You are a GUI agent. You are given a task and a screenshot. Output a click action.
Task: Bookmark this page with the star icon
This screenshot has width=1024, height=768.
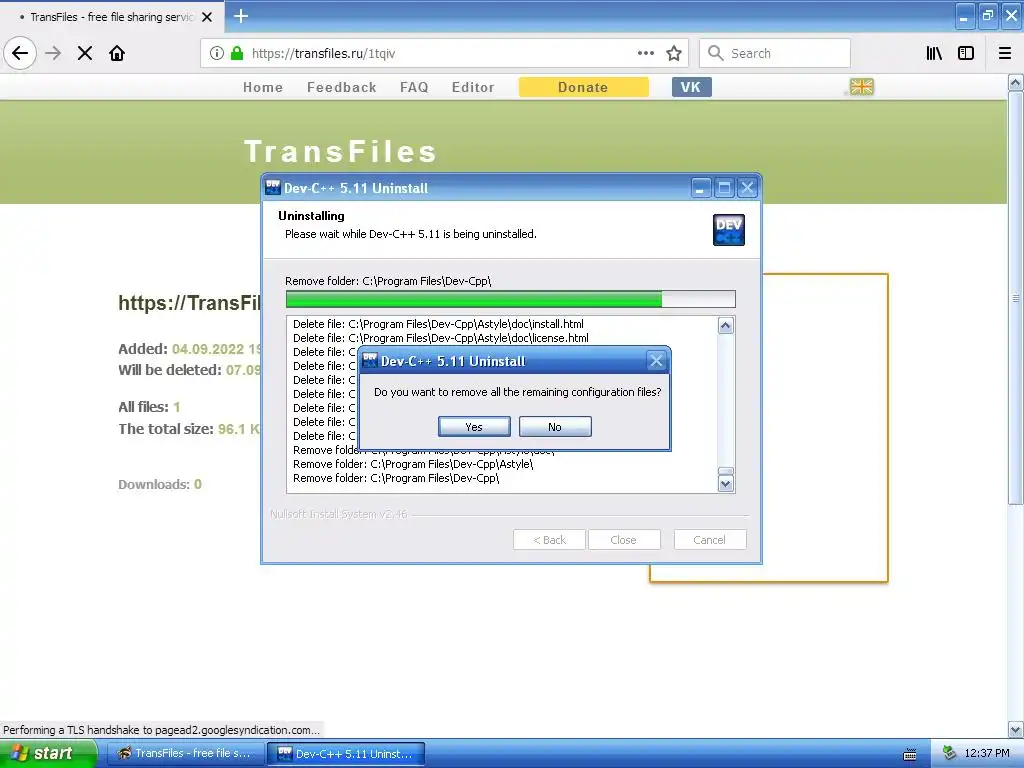pyautogui.click(x=674, y=54)
